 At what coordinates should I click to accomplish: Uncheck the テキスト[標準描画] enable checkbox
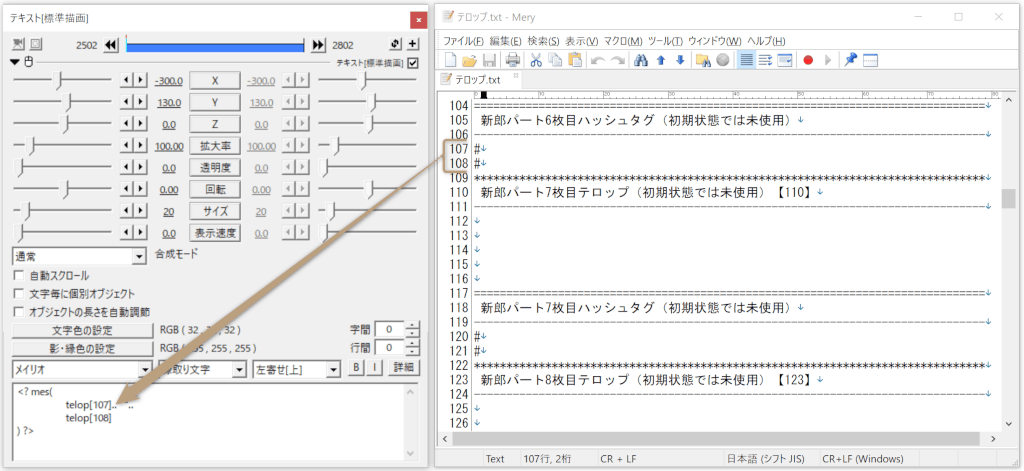point(413,63)
